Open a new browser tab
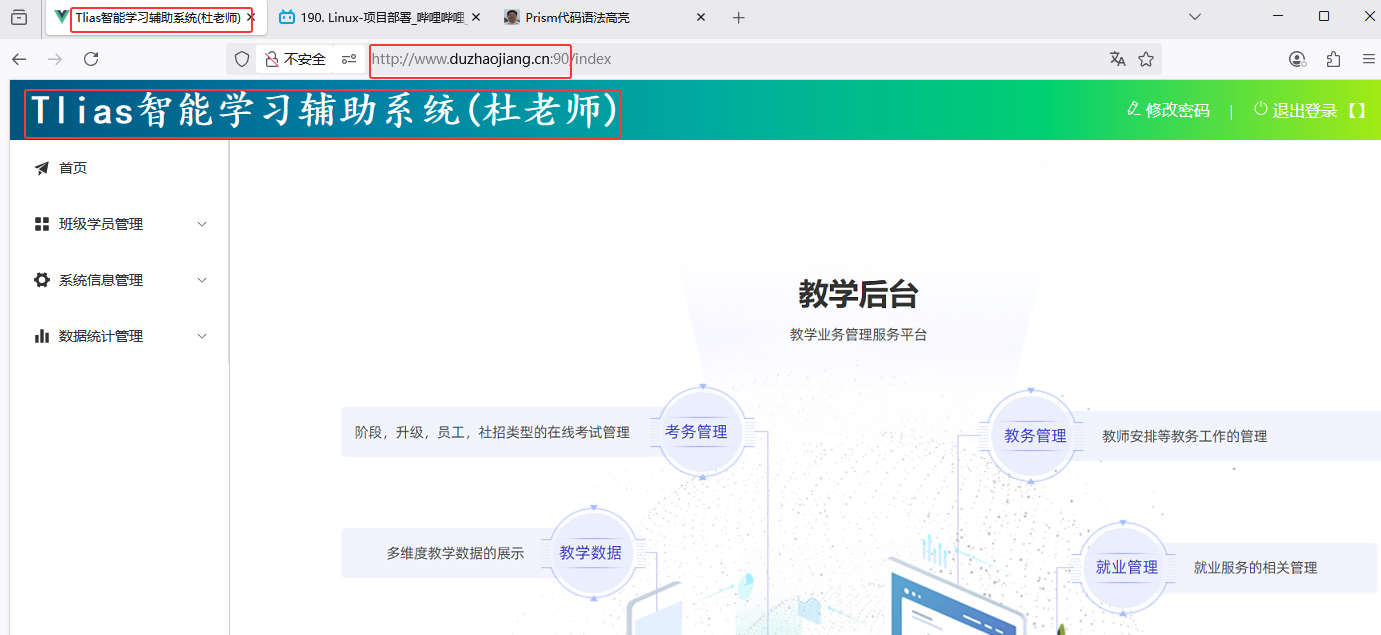The image size is (1381, 635). tap(738, 18)
